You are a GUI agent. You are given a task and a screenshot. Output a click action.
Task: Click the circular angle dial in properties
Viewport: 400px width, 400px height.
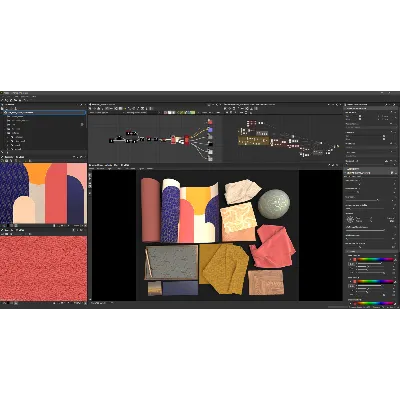pyautogui.click(x=350, y=219)
